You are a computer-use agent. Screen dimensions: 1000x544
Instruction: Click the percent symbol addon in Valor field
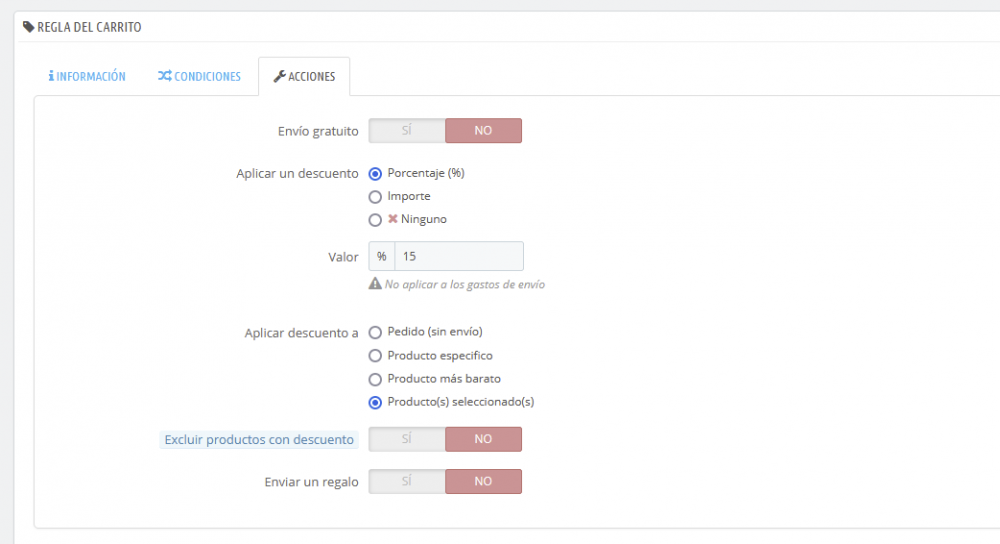[382, 257]
